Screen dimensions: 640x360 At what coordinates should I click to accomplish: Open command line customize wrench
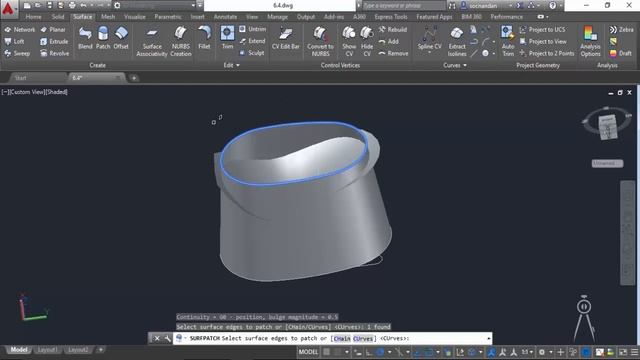click(x=167, y=338)
